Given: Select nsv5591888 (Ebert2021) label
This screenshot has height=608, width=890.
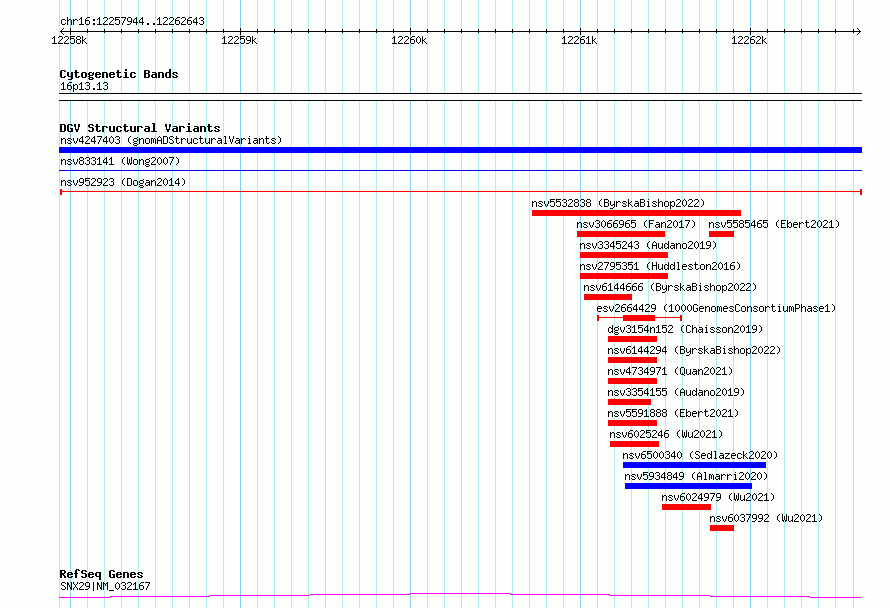Looking at the screenshot, I should pos(673,413).
